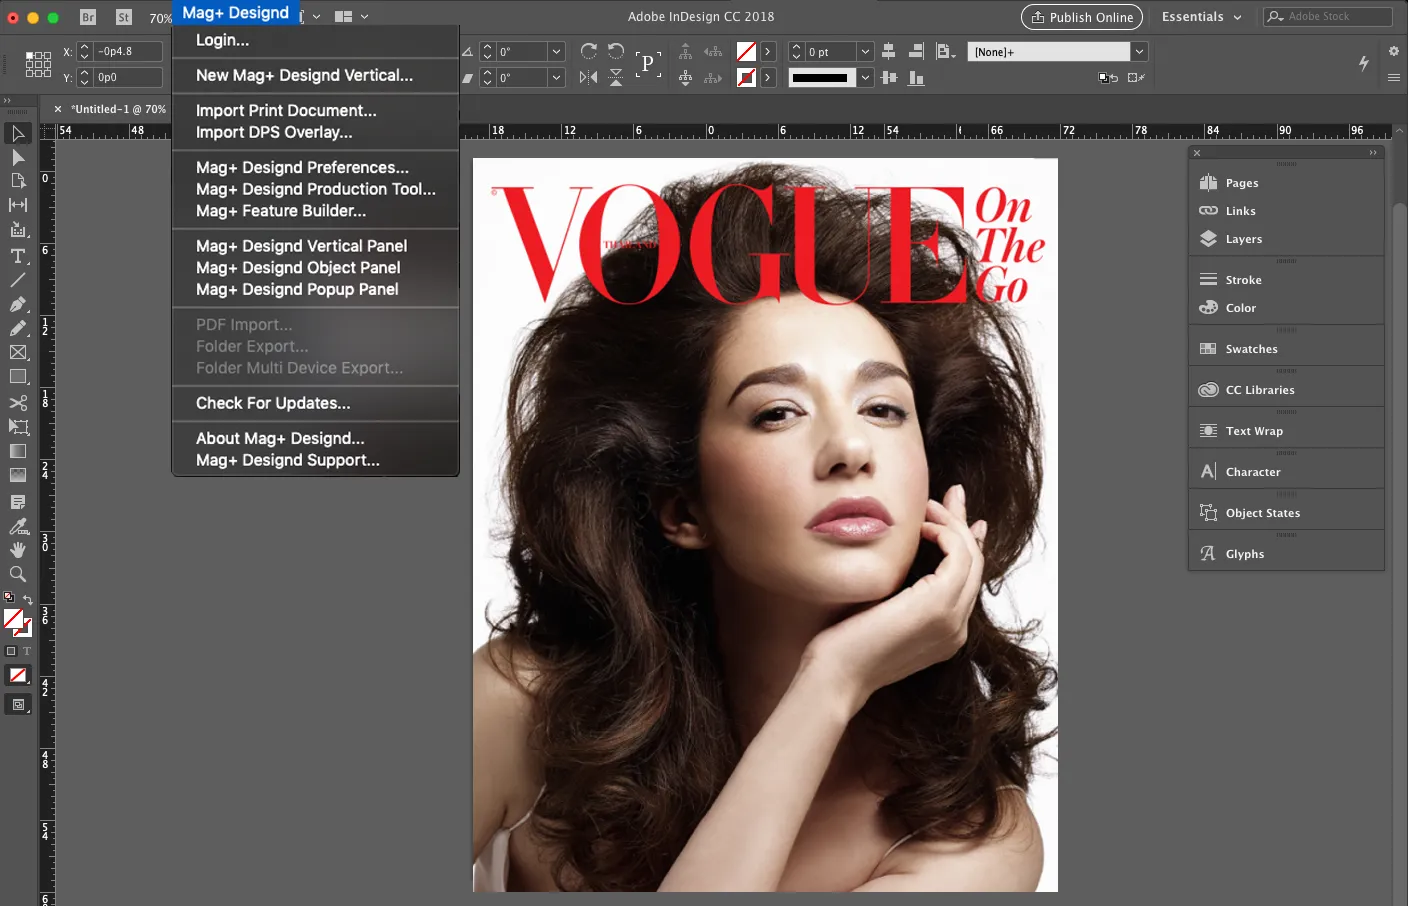Select the Free Transform tool
The height and width of the screenshot is (906, 1408).
18,427
